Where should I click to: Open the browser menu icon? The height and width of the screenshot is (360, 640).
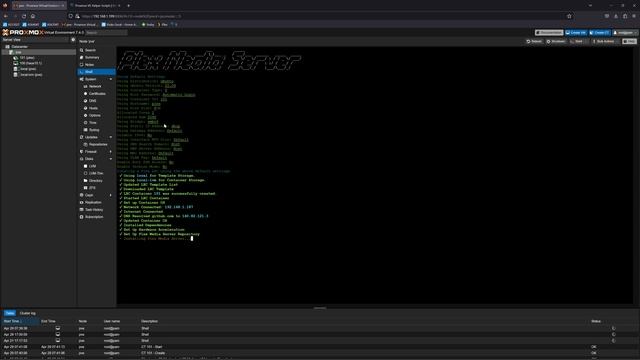pyautogui.click(x=634, y=16)
